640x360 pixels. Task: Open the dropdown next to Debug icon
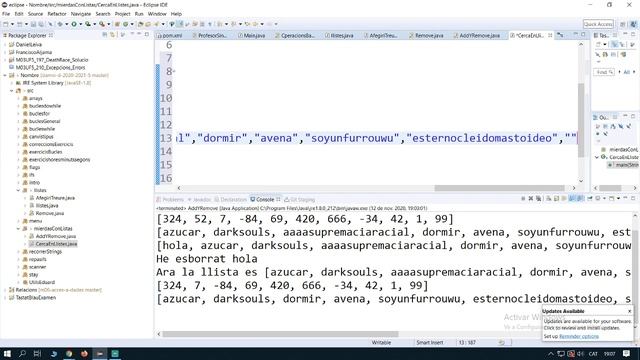point(67,24)
